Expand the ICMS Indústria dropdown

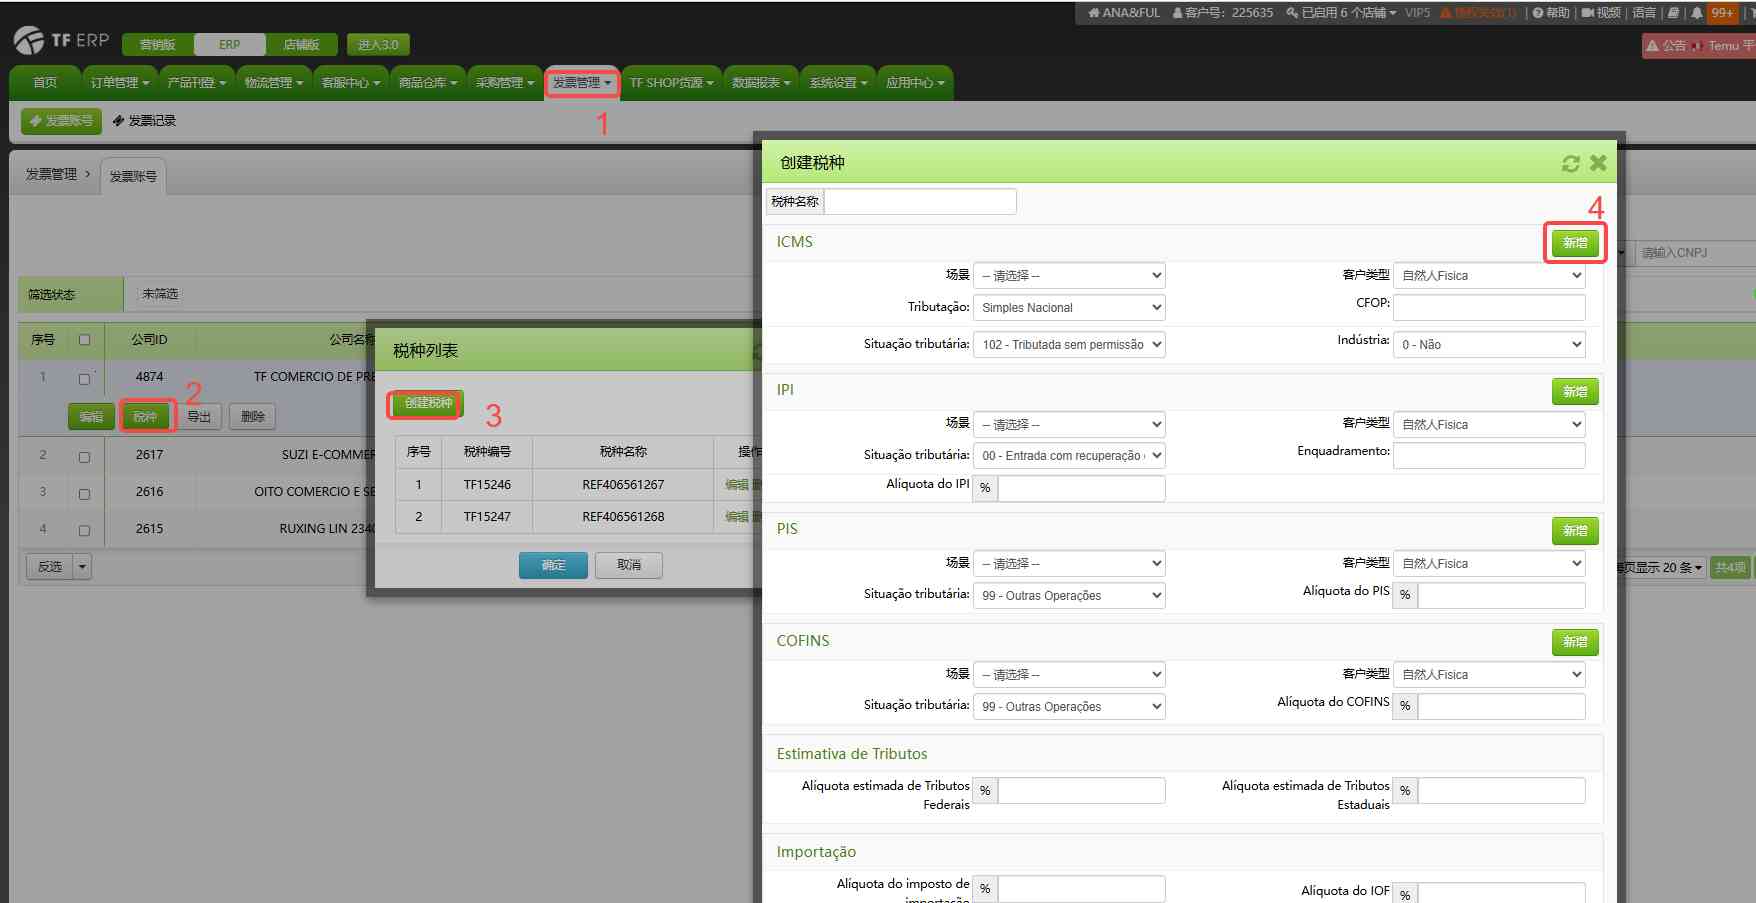1489,344
